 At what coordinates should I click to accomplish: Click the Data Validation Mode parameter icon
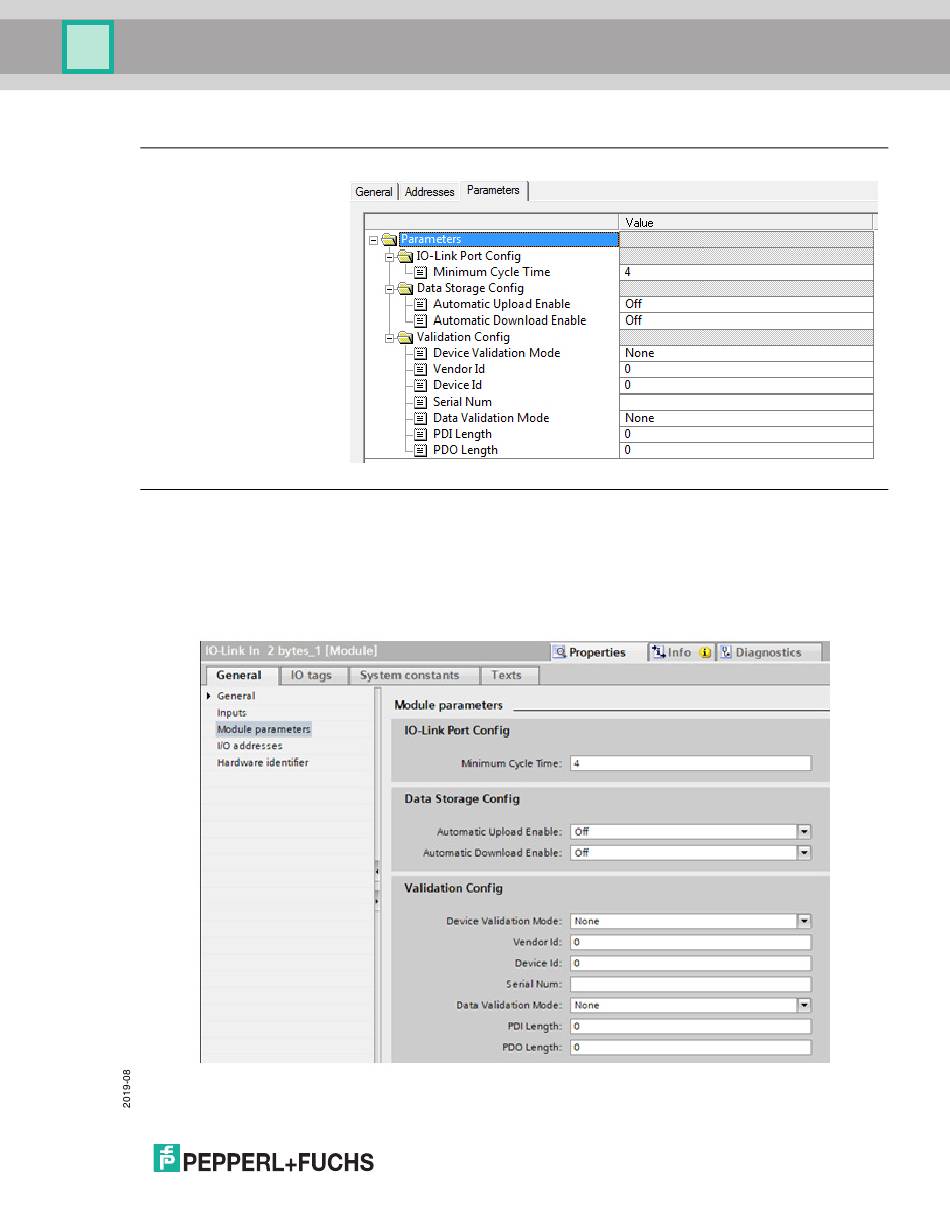(x=421, y=418)
